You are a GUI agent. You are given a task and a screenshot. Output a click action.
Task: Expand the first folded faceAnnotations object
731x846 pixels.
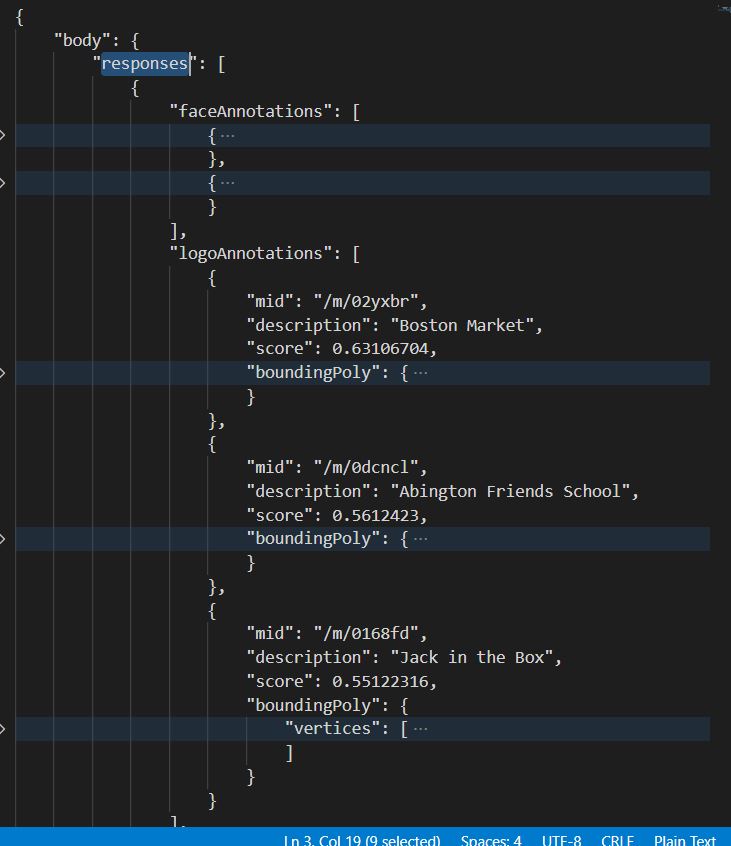coord(3,135)
